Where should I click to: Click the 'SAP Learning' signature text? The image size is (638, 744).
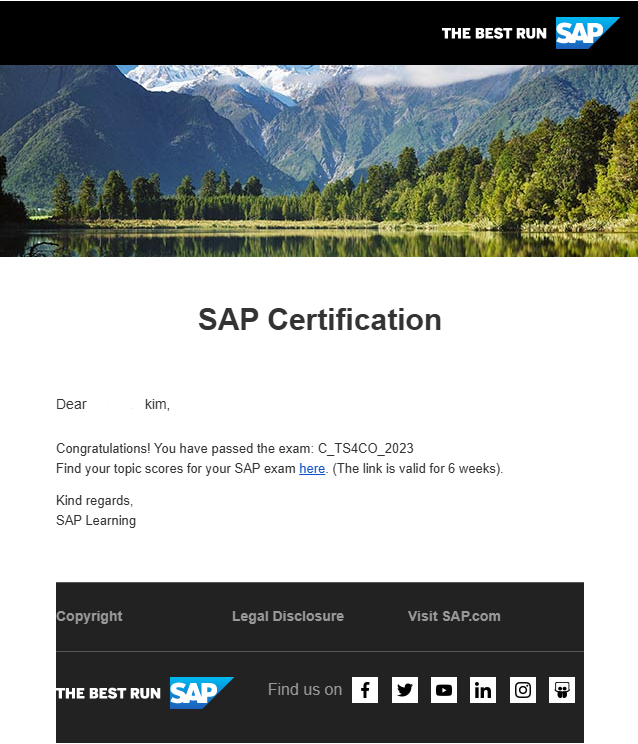pyautogui.click(x=96, y=520)
